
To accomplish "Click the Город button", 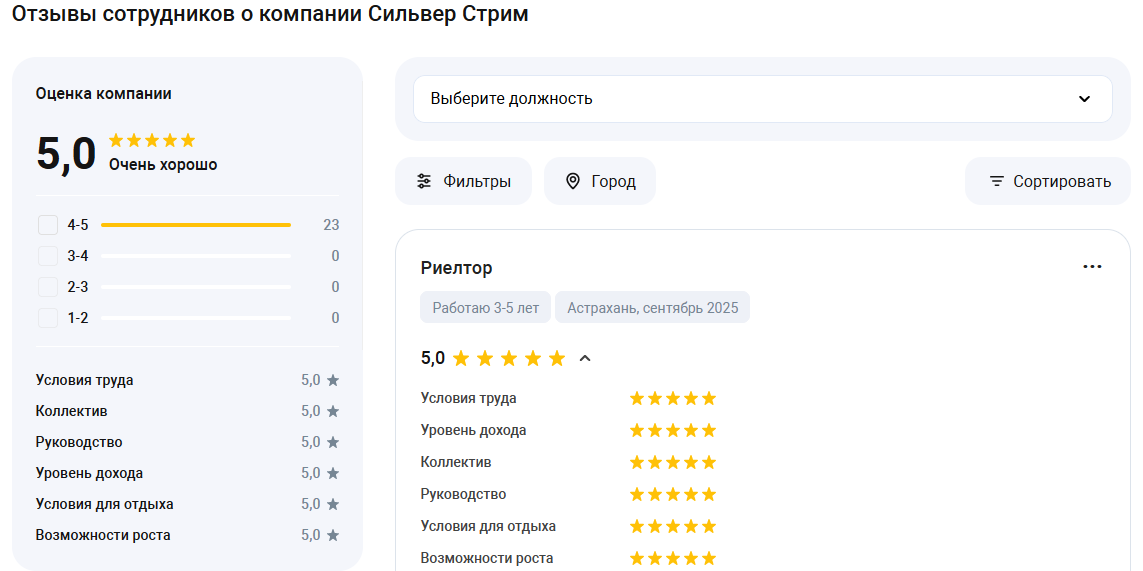I will 599,181.
